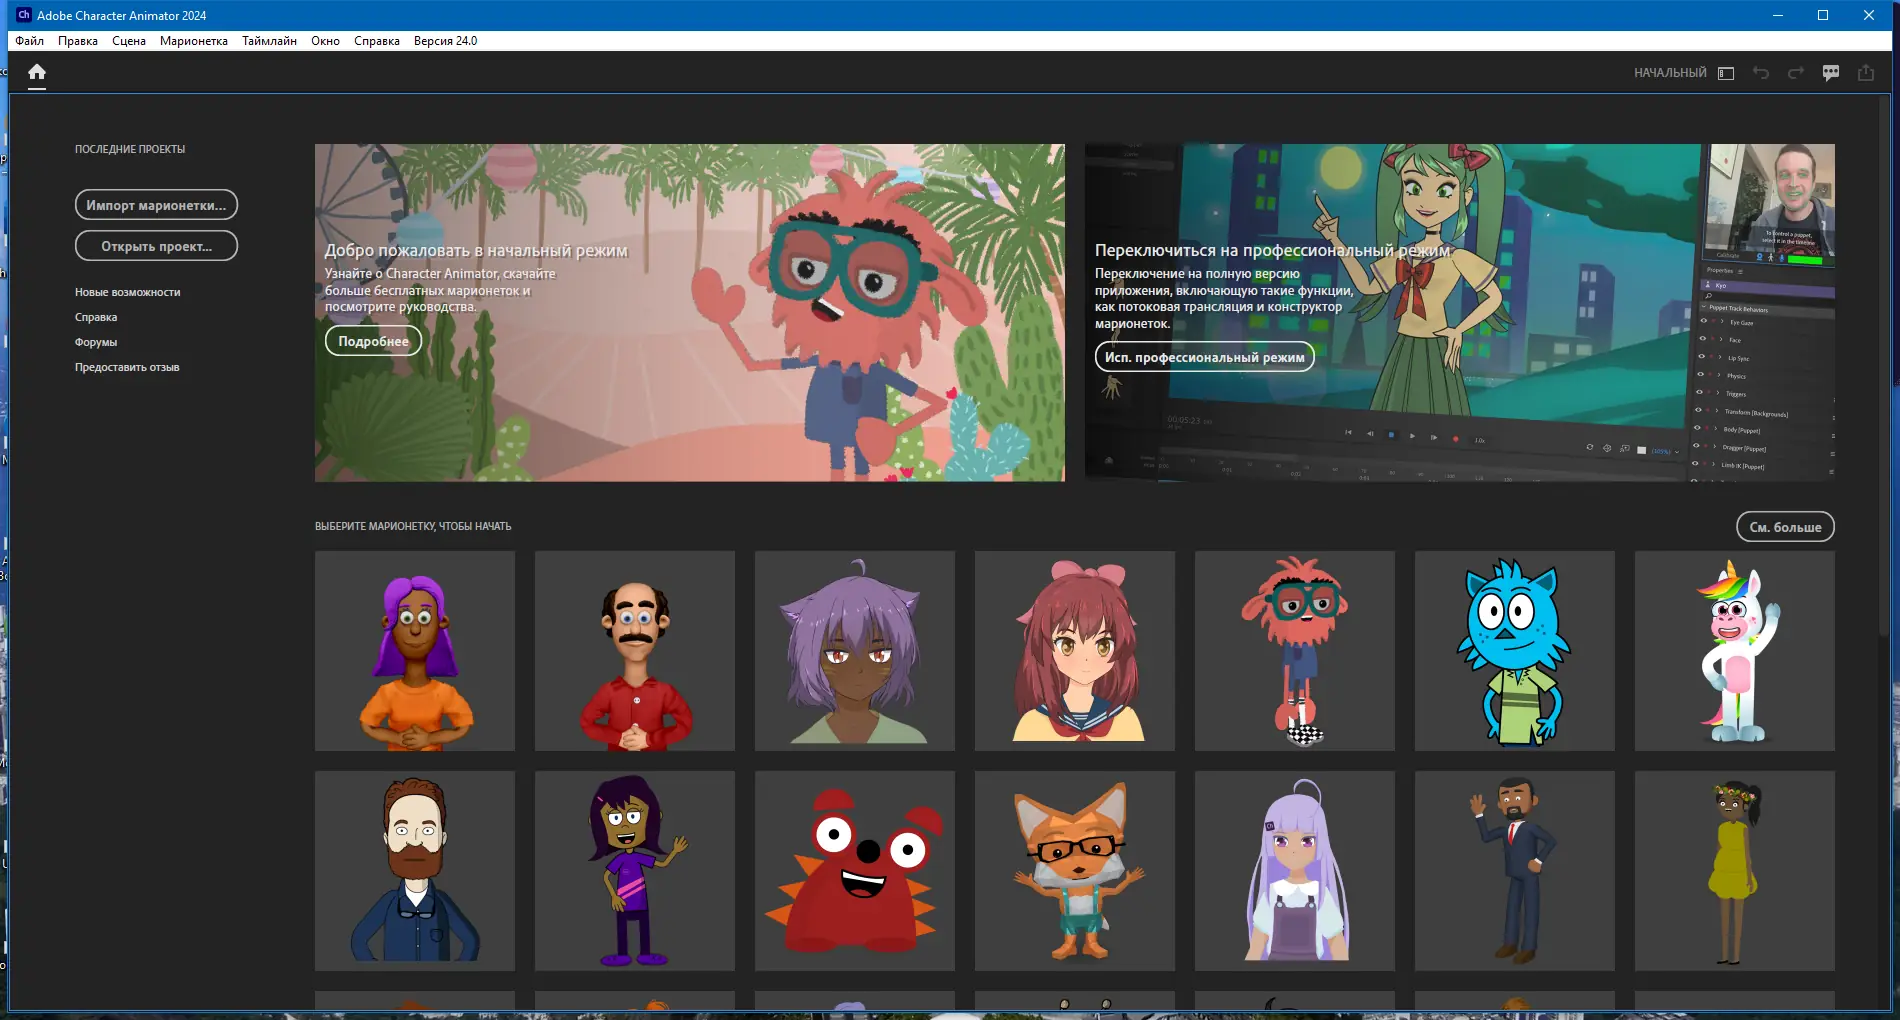Screen dimensions: 1900x1020
Task: Select the fox puppet with glasses thumbnail
Action: (x=1074, y=870)
